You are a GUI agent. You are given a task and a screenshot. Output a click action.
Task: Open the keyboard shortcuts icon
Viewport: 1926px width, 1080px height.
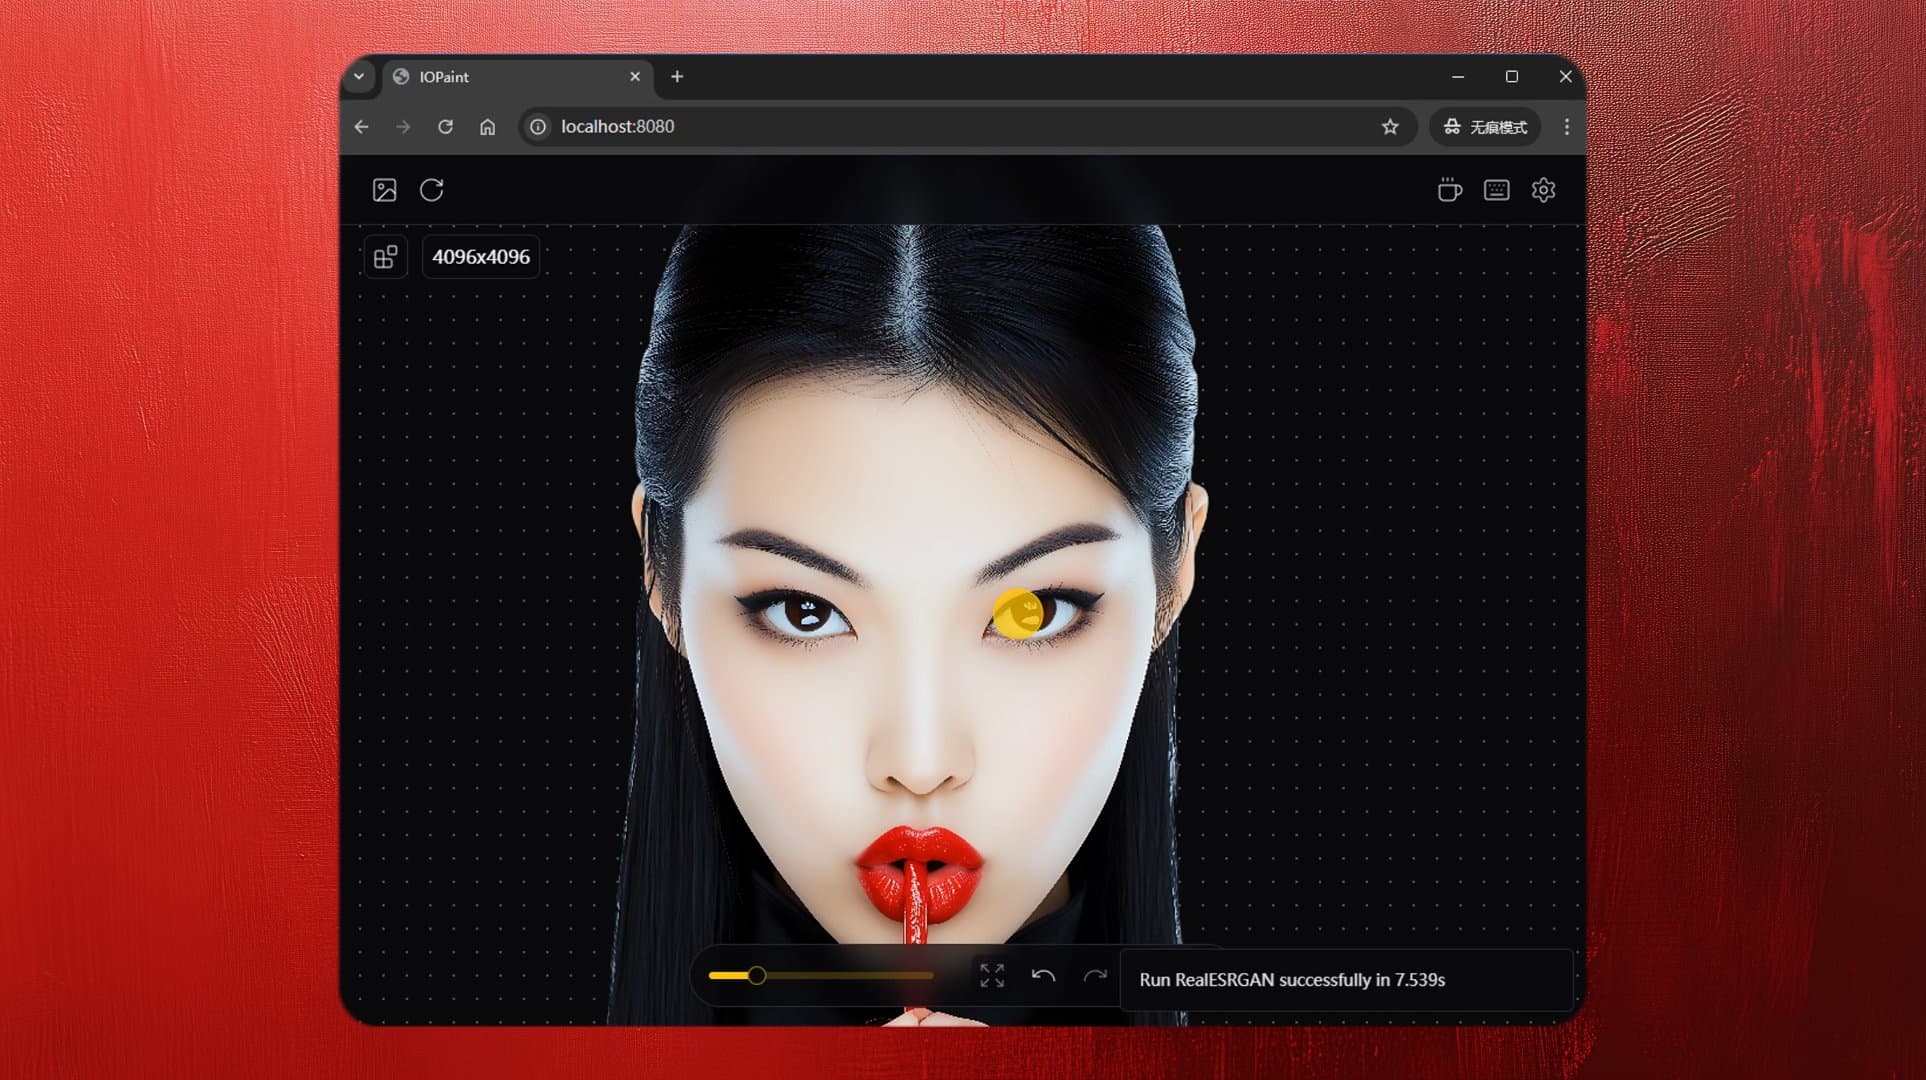1496,190
